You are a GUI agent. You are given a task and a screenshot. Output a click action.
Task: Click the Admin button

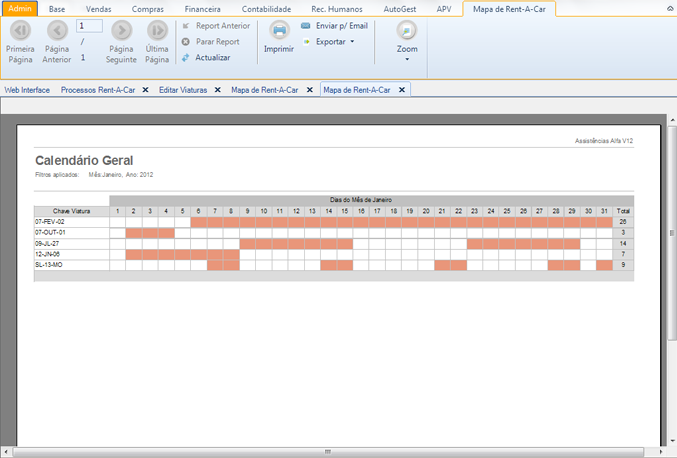[x=21, y=8]
